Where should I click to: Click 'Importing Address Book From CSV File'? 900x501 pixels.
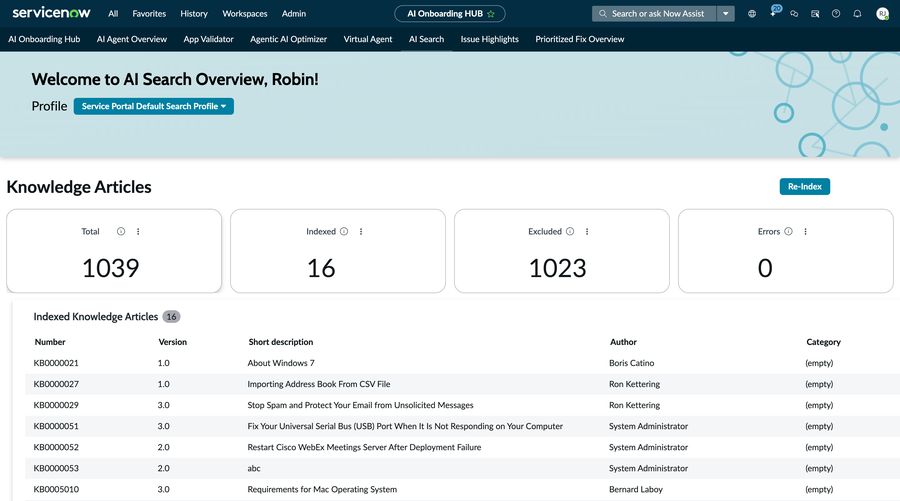coord(319,384)
